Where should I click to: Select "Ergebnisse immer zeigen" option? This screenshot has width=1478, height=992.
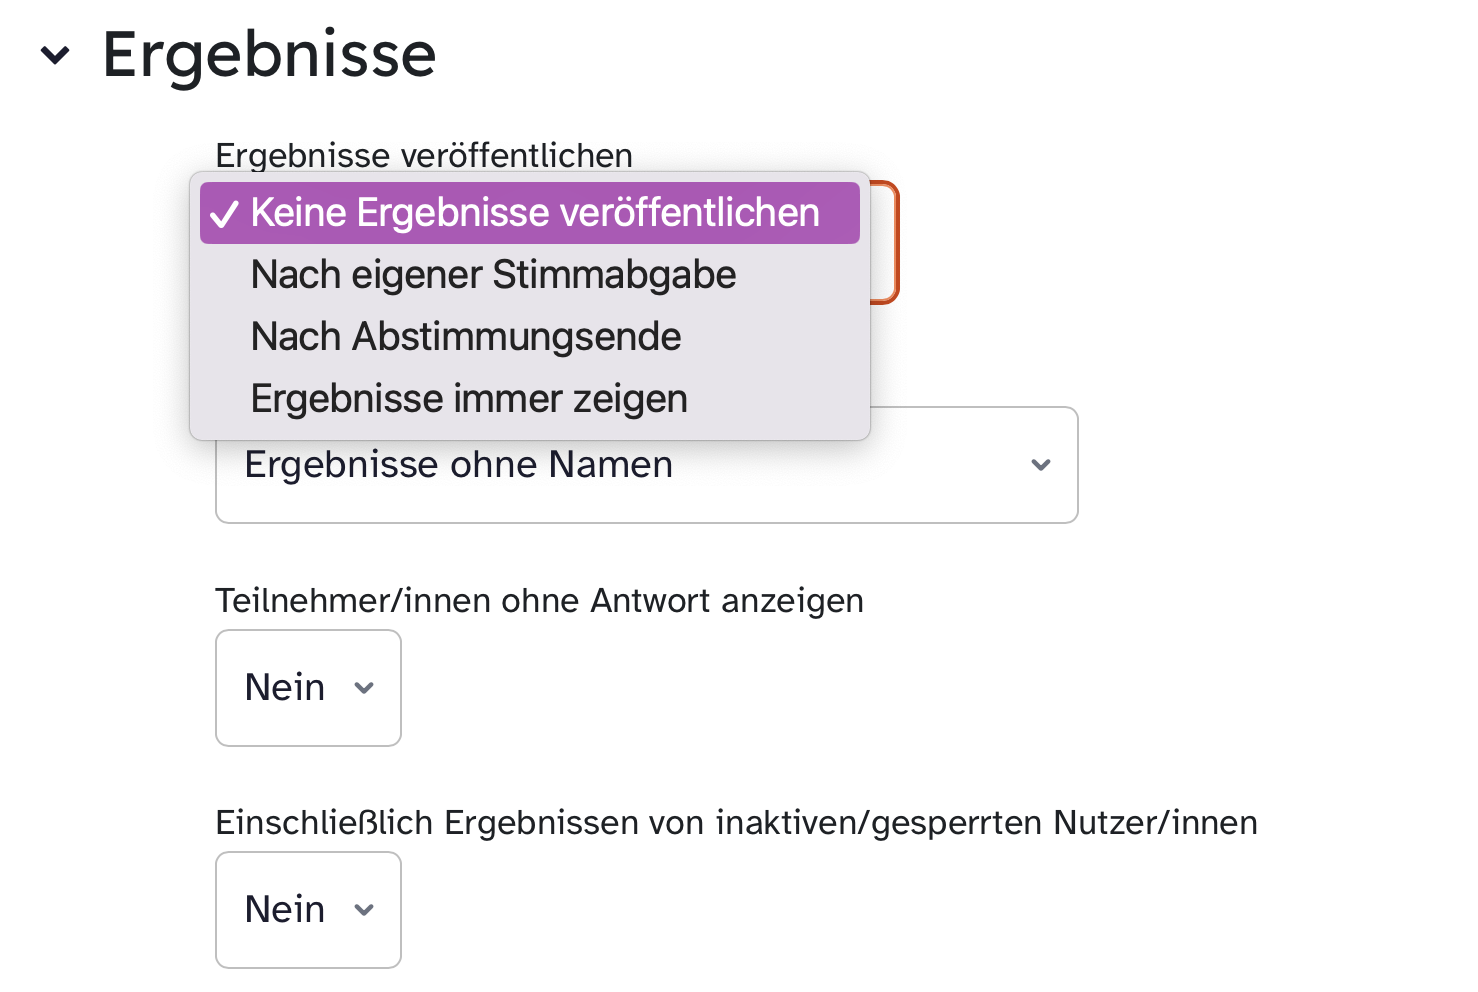(469, 399)
